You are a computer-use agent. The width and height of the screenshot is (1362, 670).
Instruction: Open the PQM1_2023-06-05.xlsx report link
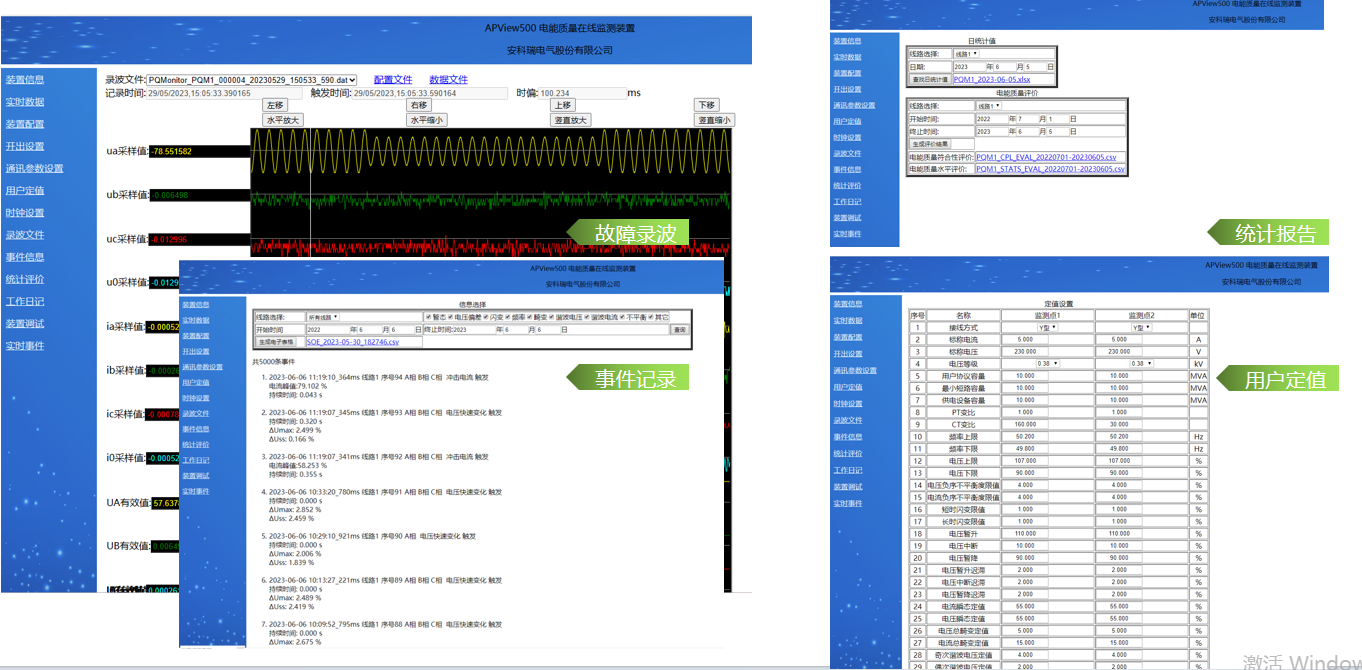click(991, 79)
